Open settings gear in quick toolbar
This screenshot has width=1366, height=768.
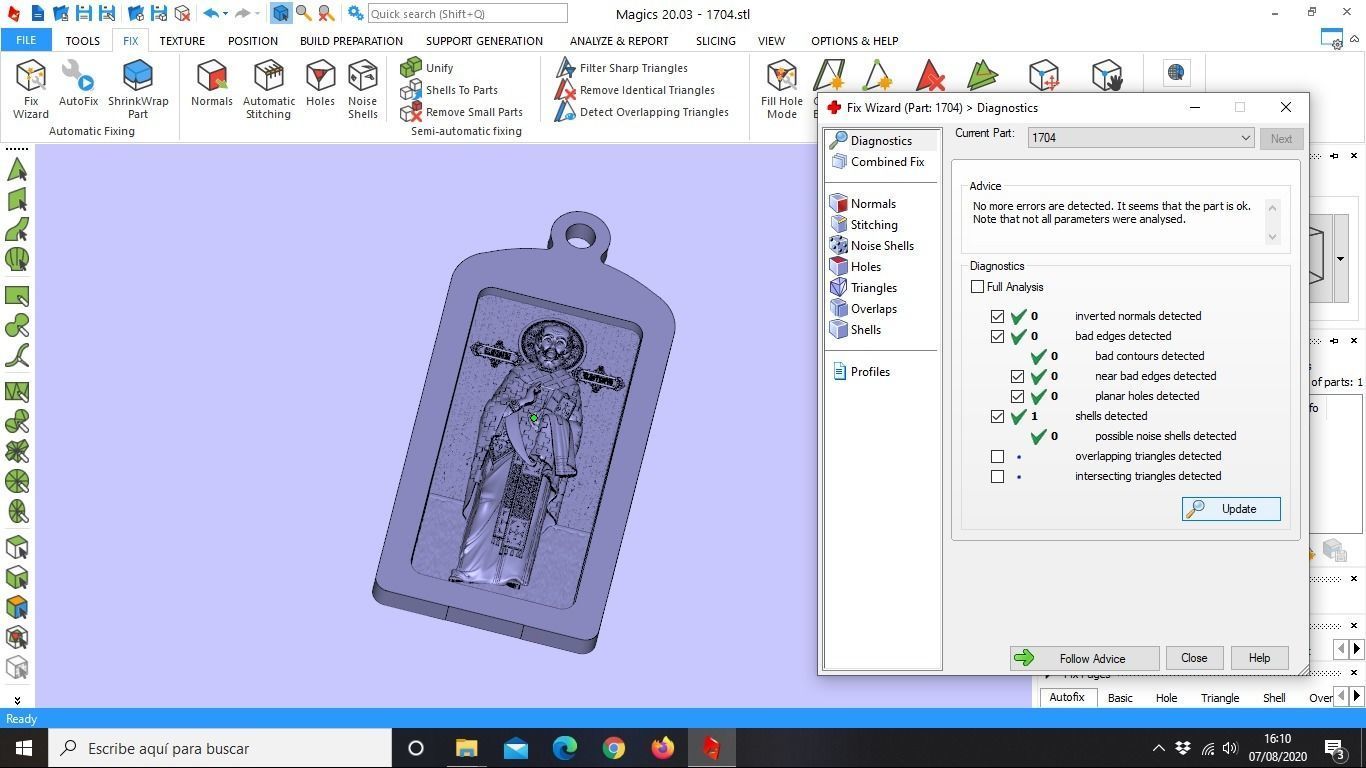355,14
